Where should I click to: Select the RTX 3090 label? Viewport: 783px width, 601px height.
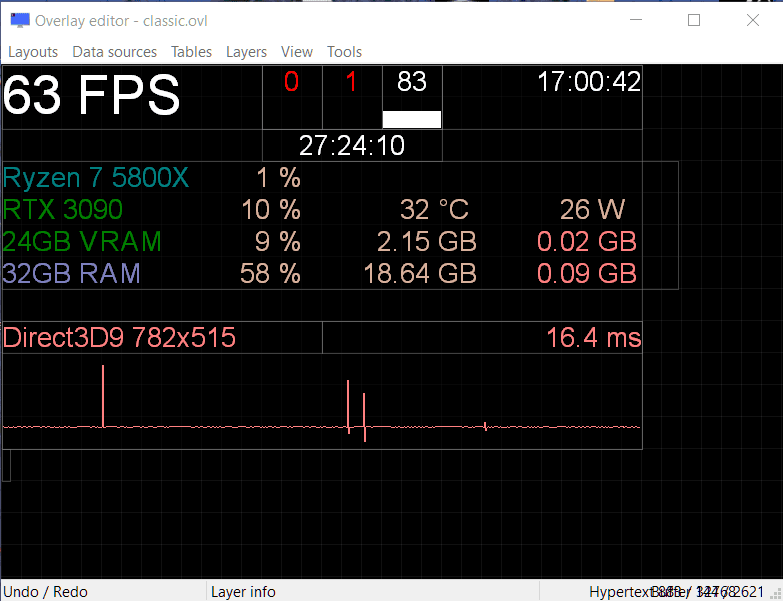(62, 210)
